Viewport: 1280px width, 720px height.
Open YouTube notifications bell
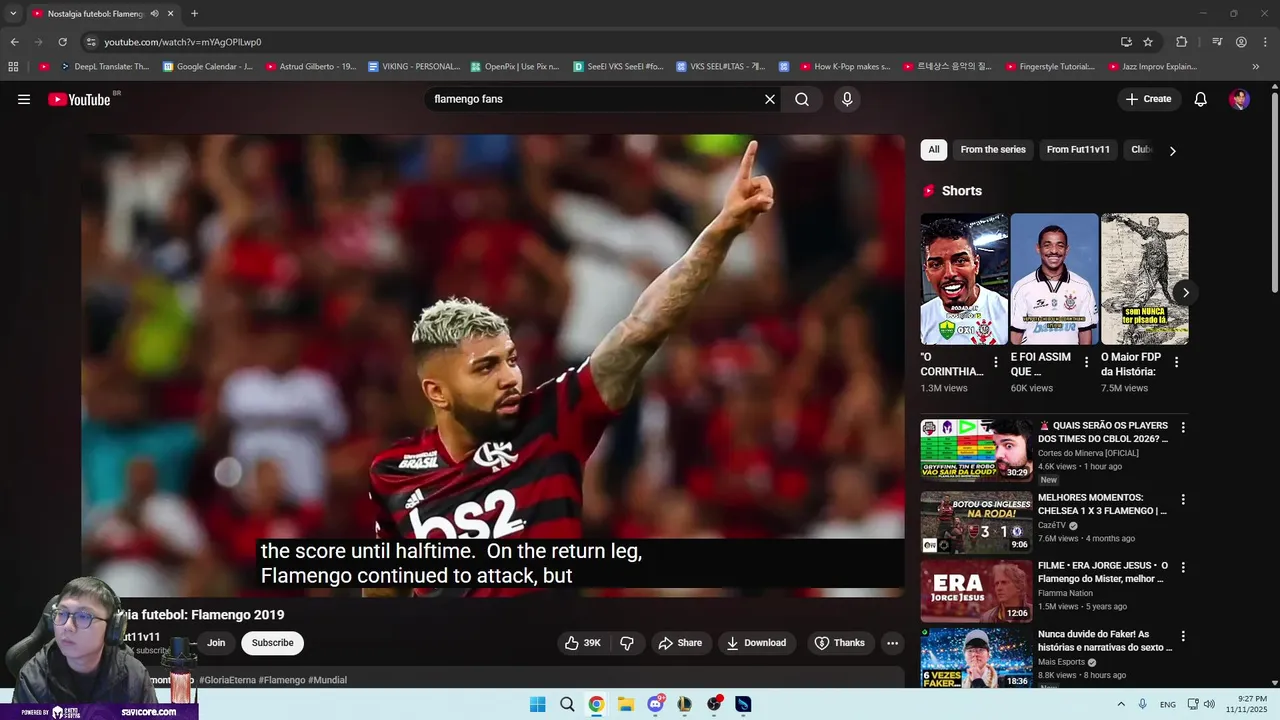coord(1201,99)
